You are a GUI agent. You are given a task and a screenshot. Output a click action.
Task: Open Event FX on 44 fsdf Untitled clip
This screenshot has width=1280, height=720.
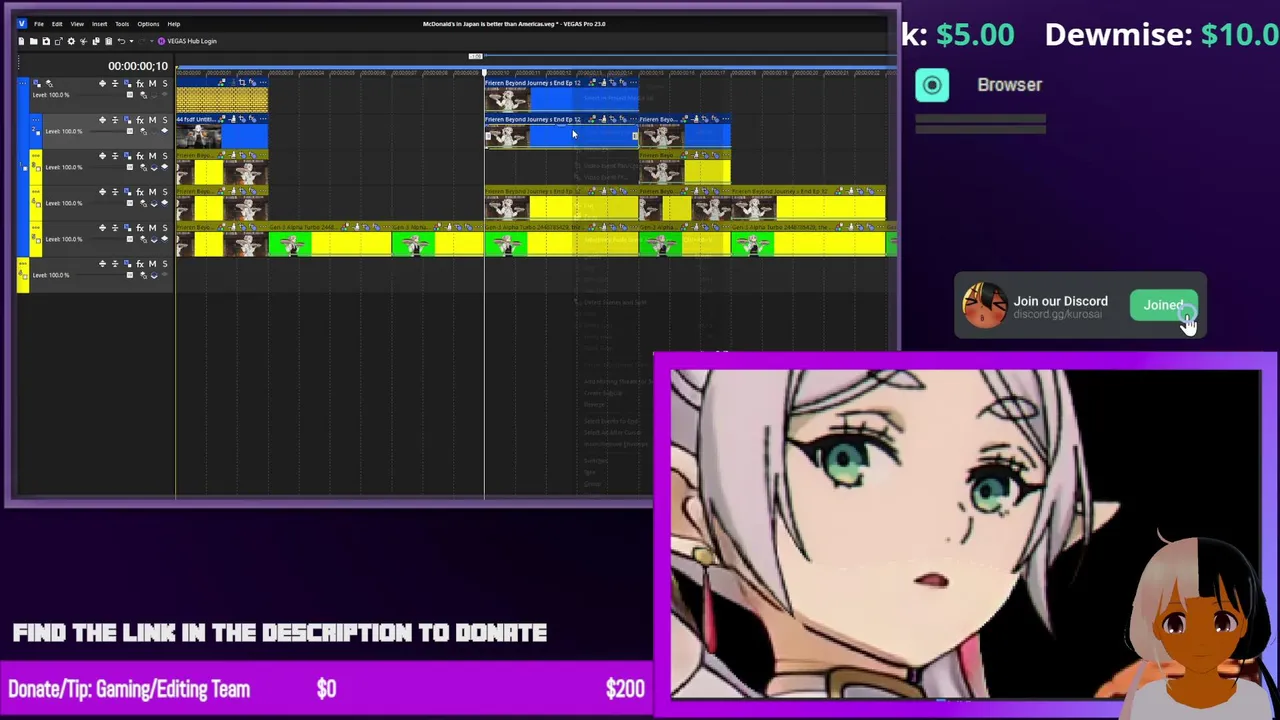click(252, 119)
